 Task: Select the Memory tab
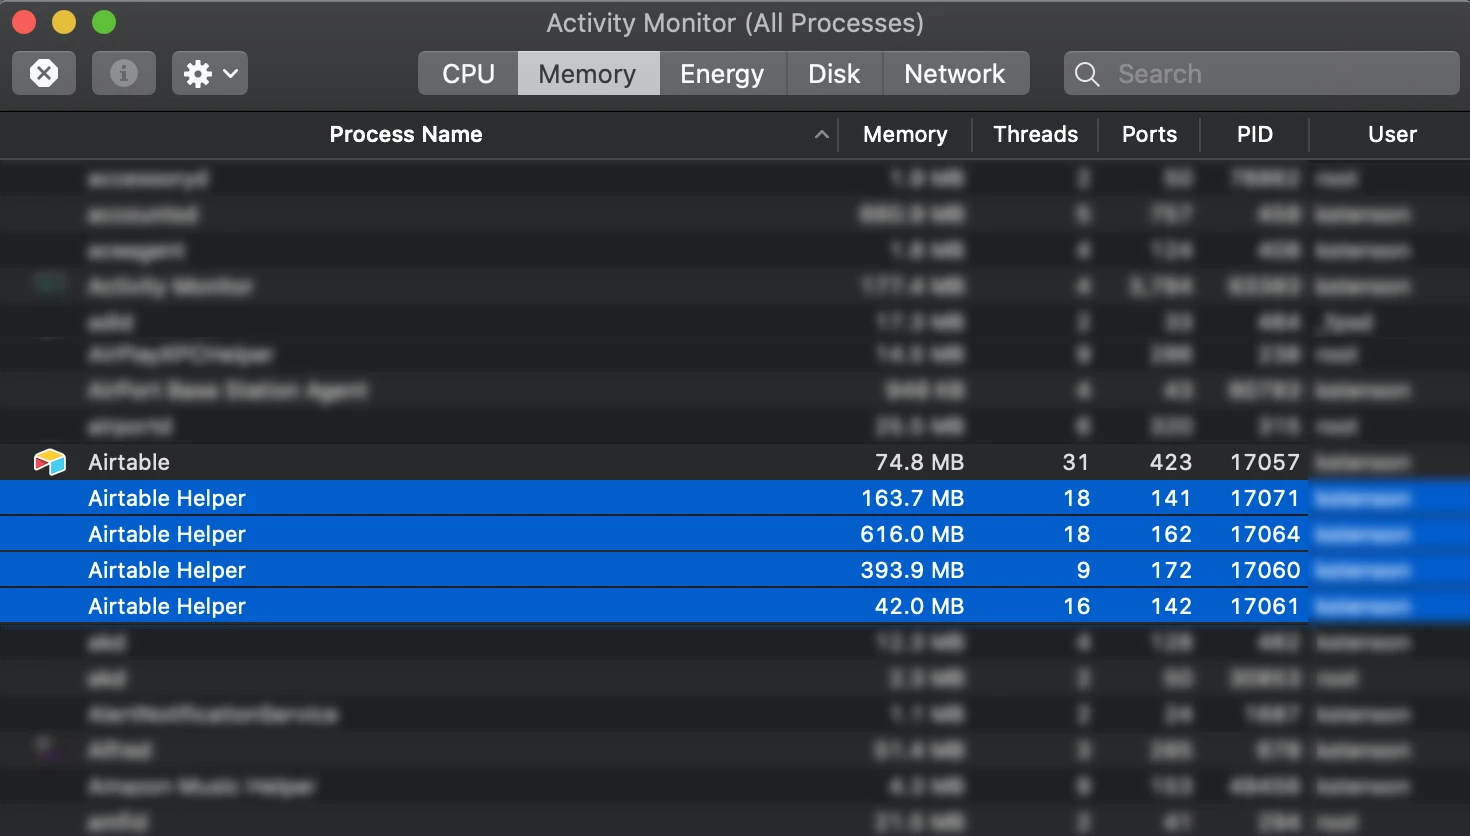[x=588, y=73]
